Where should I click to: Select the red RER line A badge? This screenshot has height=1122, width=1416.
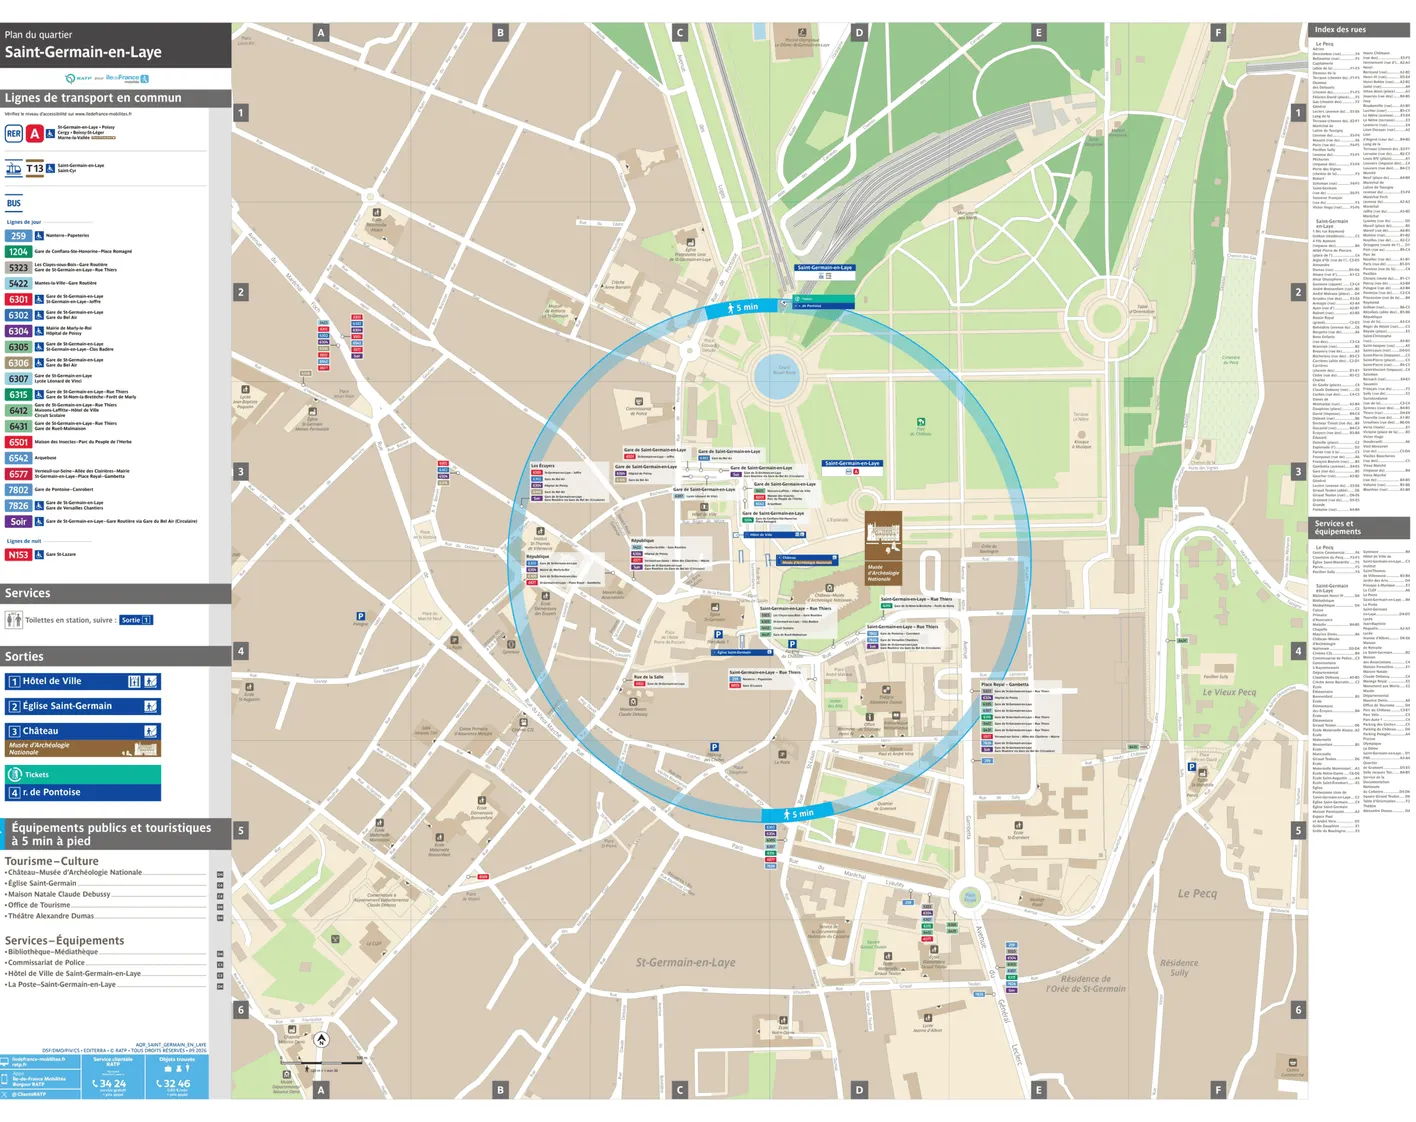coord(35,133)
